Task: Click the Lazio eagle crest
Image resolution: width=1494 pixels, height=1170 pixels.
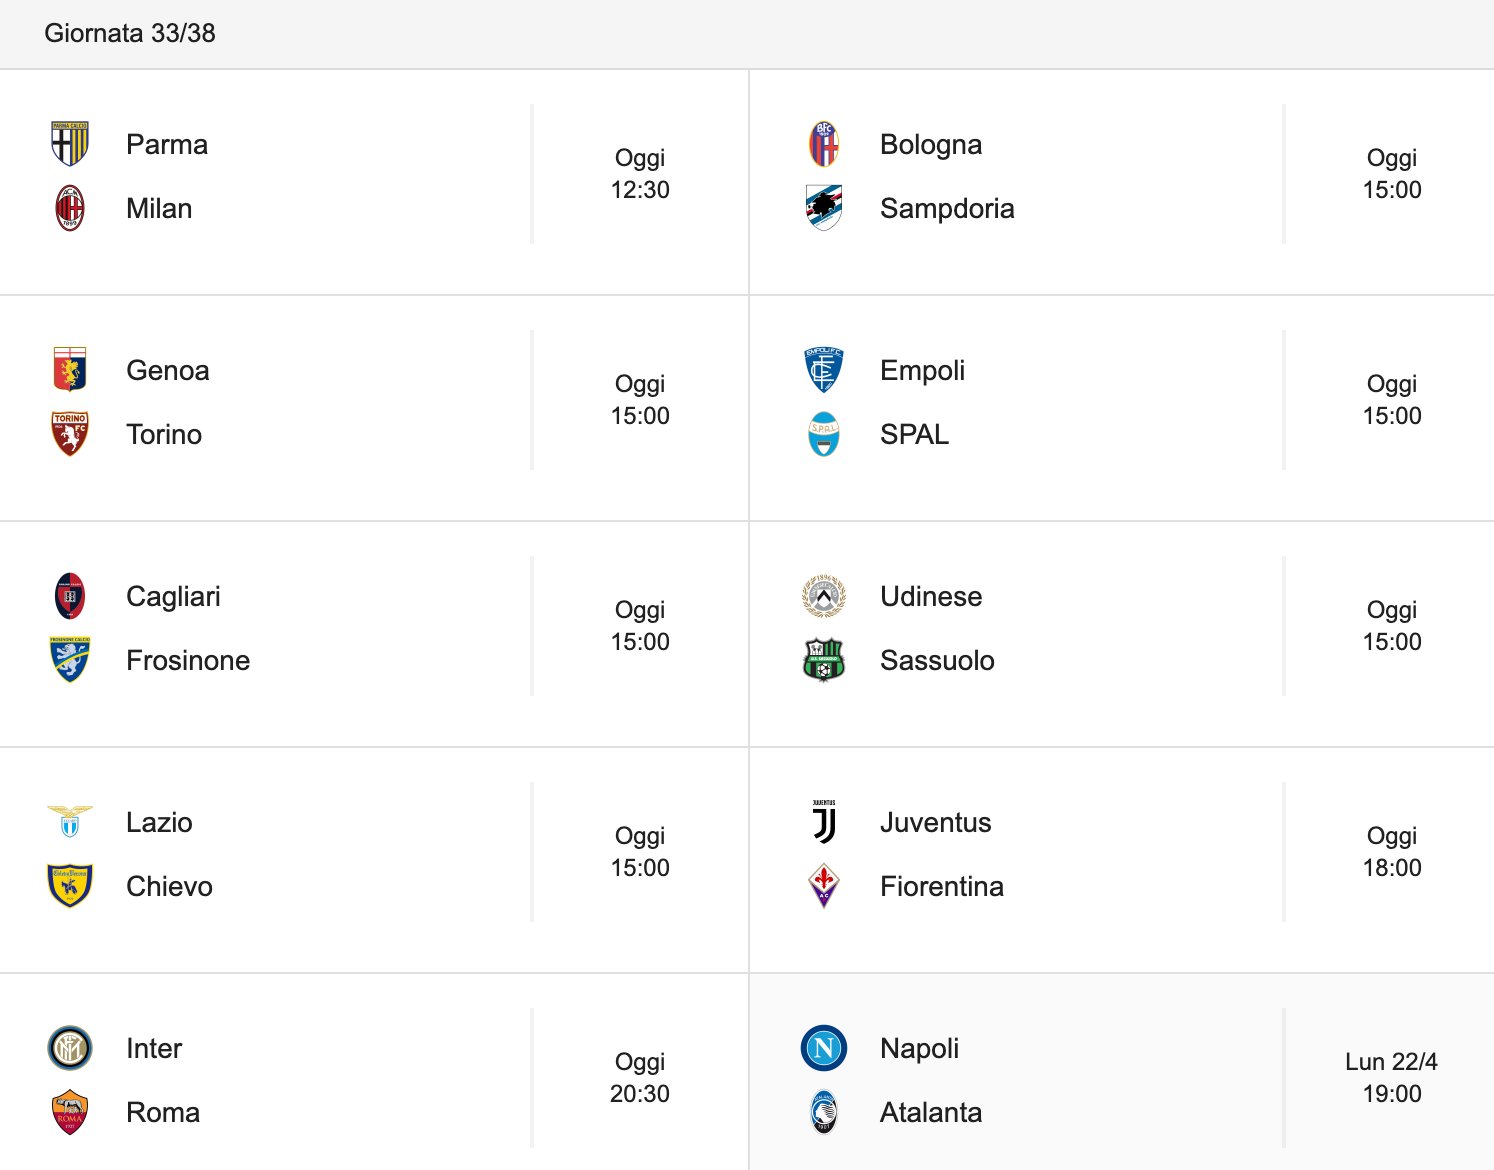Action: [70, 822]
